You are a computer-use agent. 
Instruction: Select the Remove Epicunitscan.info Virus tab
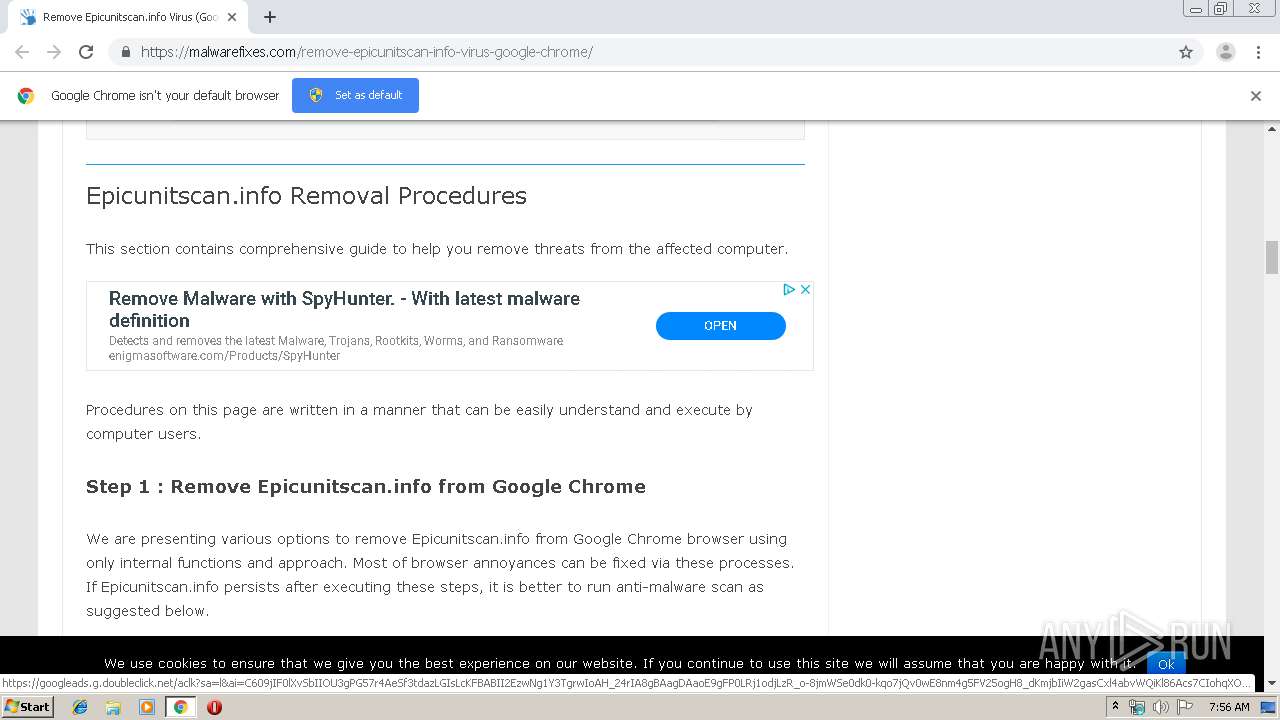[x=127, y=17]
